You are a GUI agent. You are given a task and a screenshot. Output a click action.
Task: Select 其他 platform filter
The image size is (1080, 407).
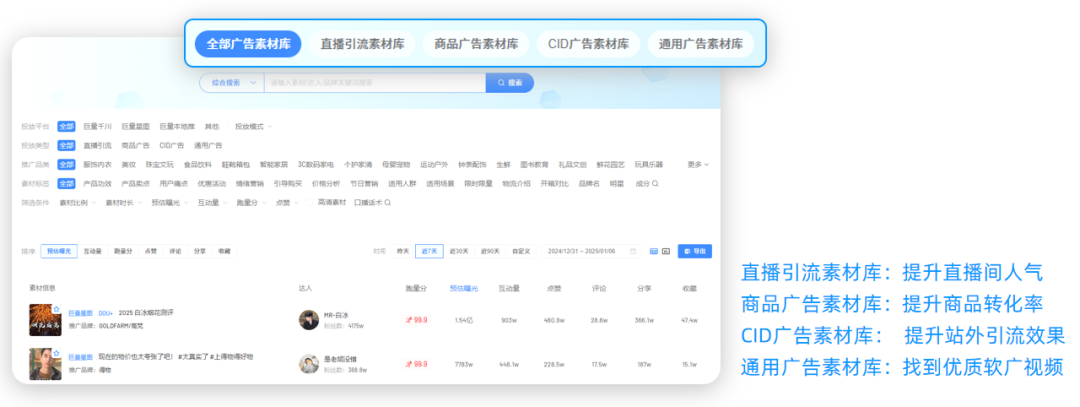(211, 127)
